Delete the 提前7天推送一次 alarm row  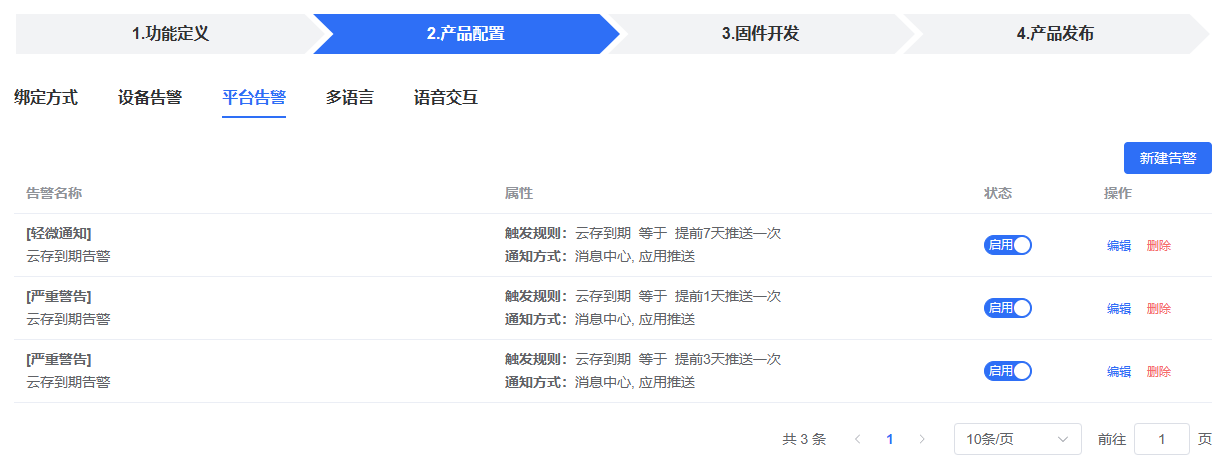click(x=1159, y=246)
